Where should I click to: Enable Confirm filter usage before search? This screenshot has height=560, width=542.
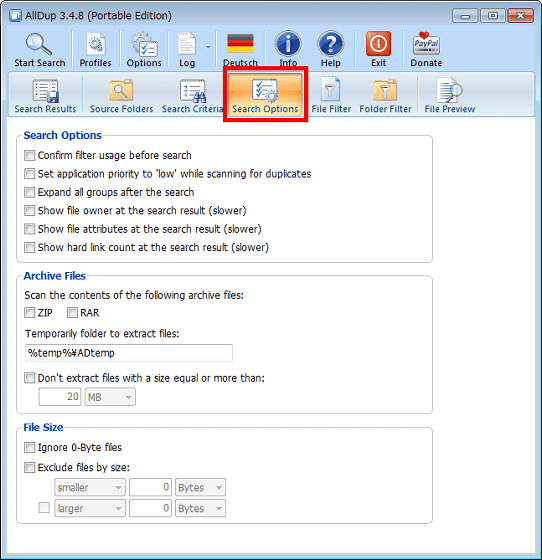[x=29, y=155]
